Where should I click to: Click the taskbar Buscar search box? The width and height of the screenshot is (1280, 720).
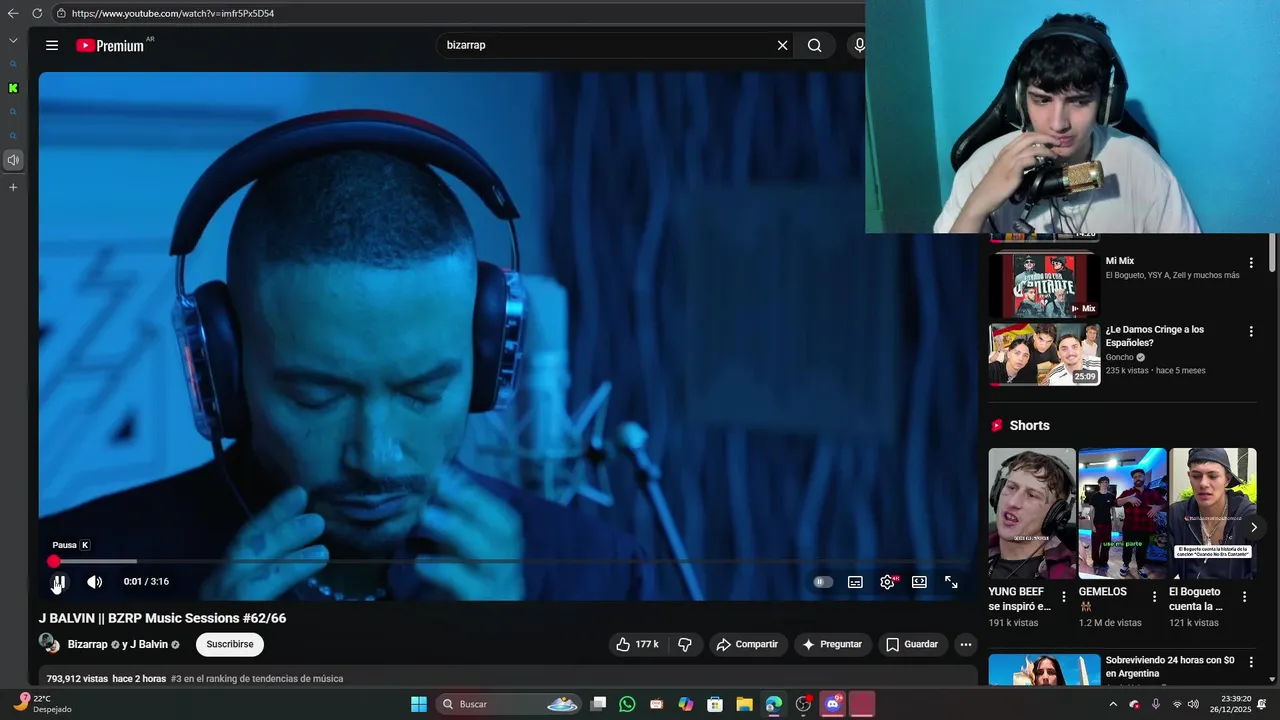[510, 704]
